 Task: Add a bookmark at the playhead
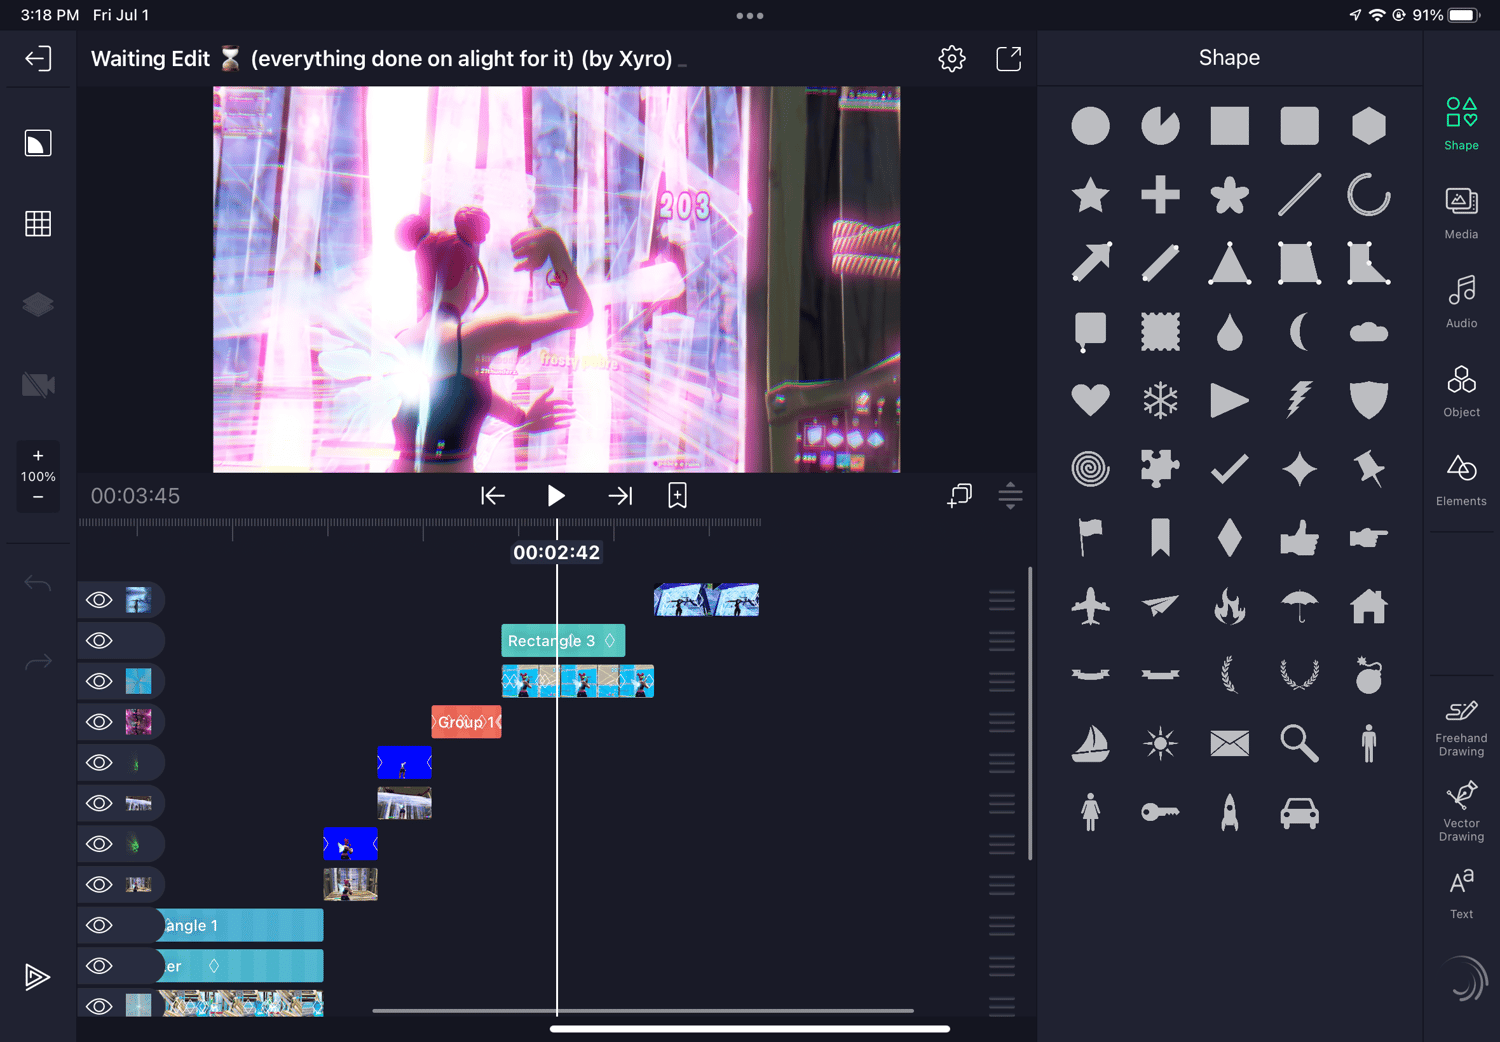click(677, 495)
